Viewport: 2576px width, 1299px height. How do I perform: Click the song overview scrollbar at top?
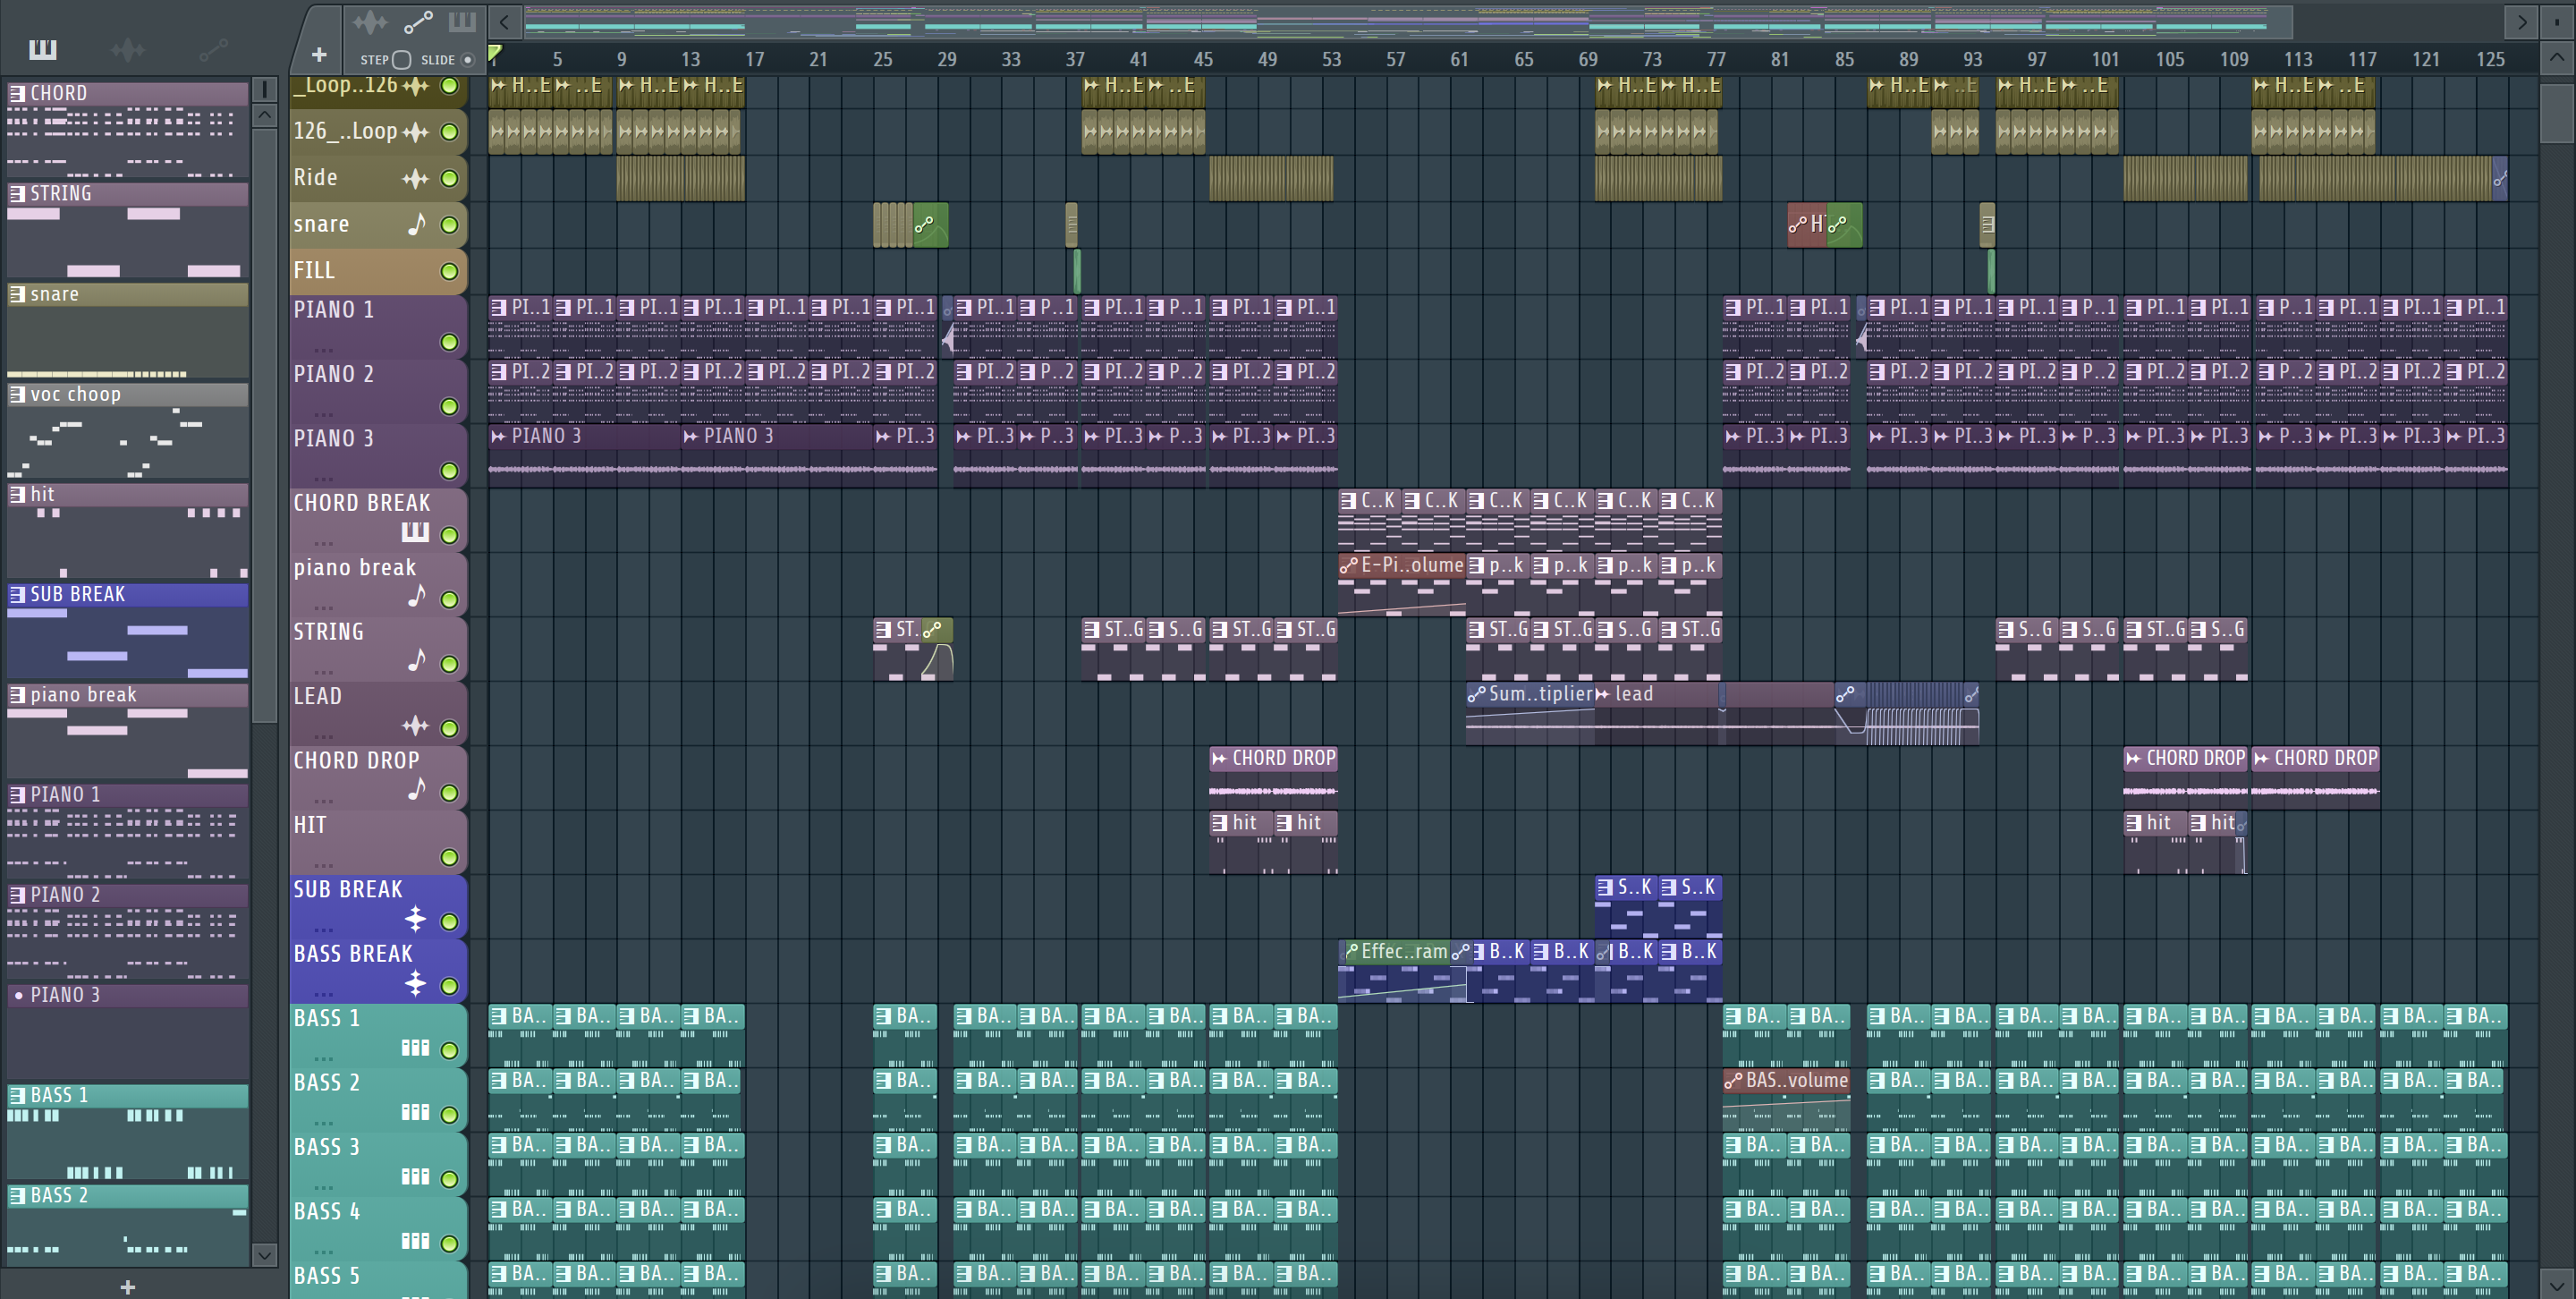[x=1408, y=21]
